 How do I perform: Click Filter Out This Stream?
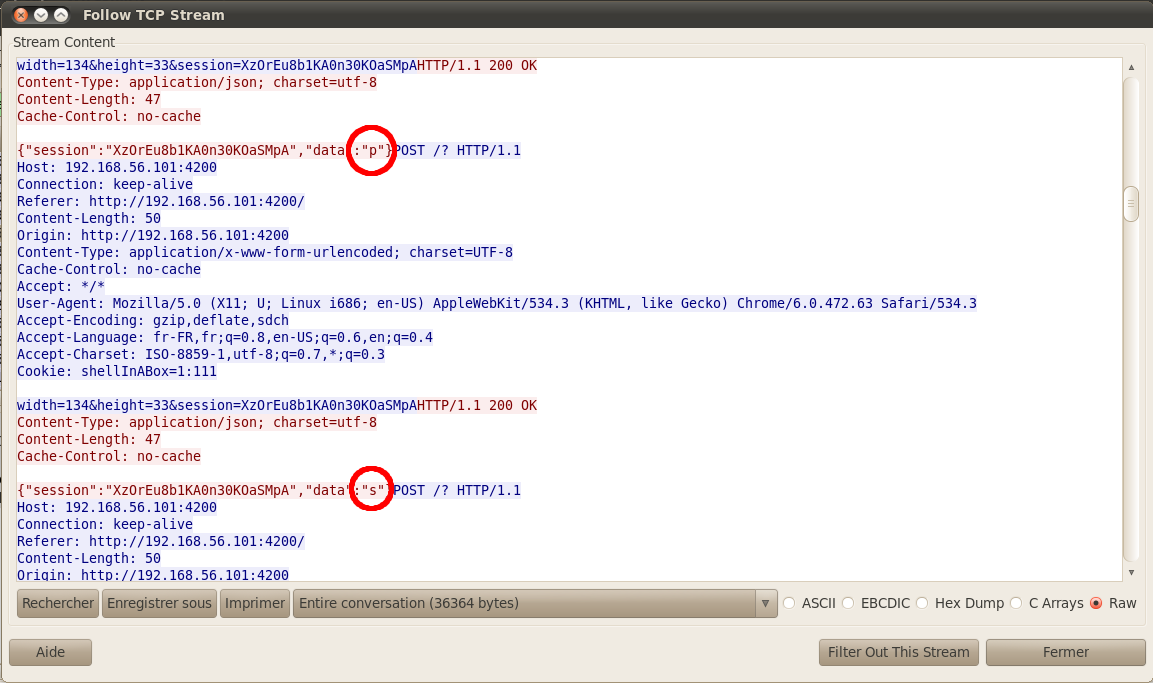[x=898, y=652]
